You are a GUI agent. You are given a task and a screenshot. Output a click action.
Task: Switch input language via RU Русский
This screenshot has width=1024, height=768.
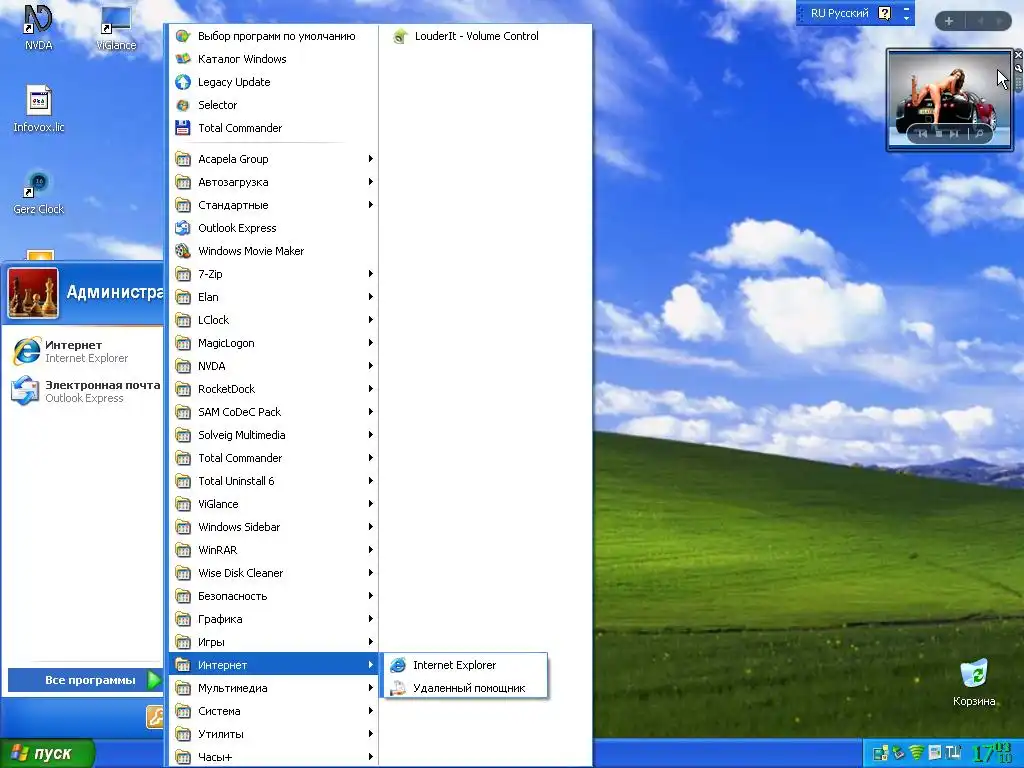tap(839, 13)
